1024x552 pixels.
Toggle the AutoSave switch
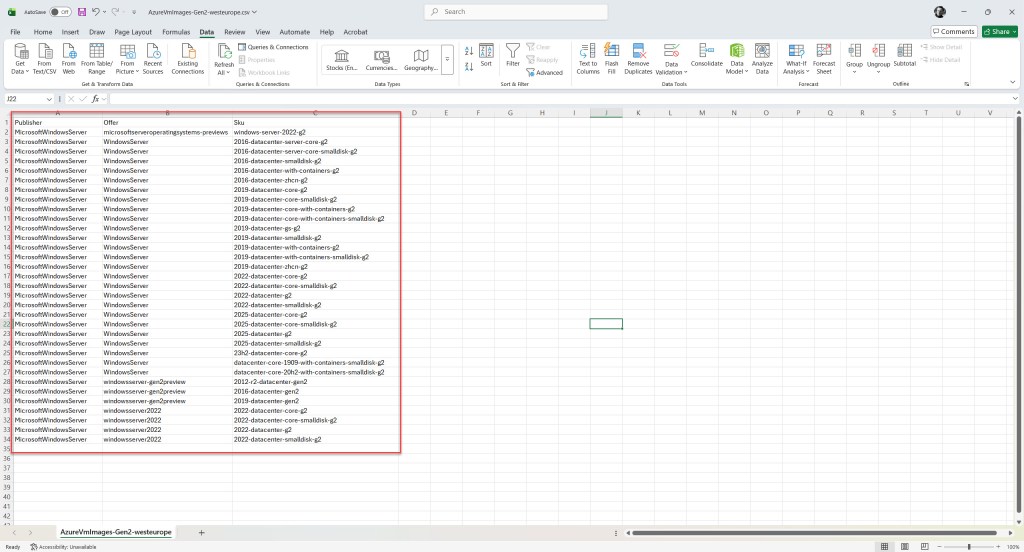coord(60,12)
